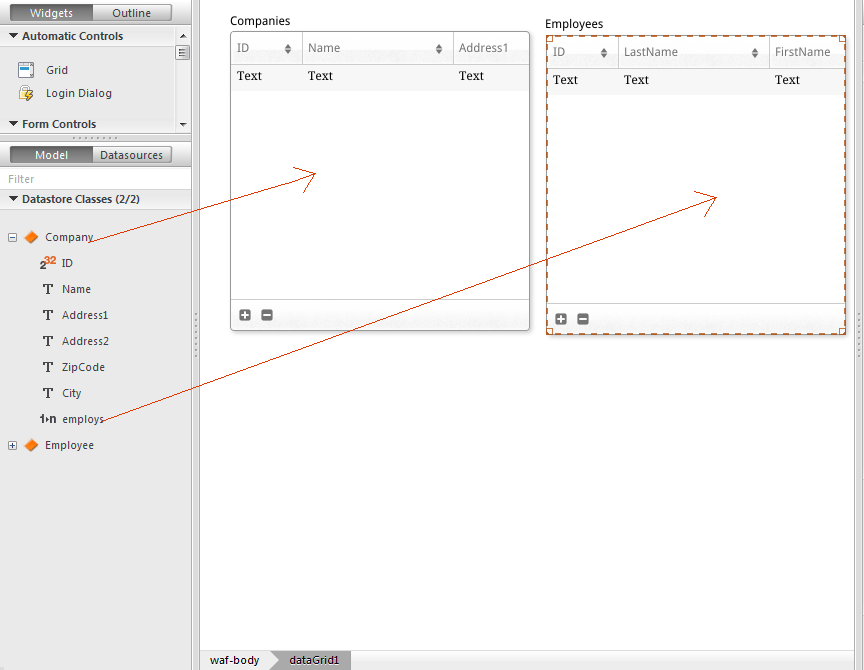The height and width of the screenshot is (670, 864).
Task: Add a row in Employees grid
Action: [561, 319]
